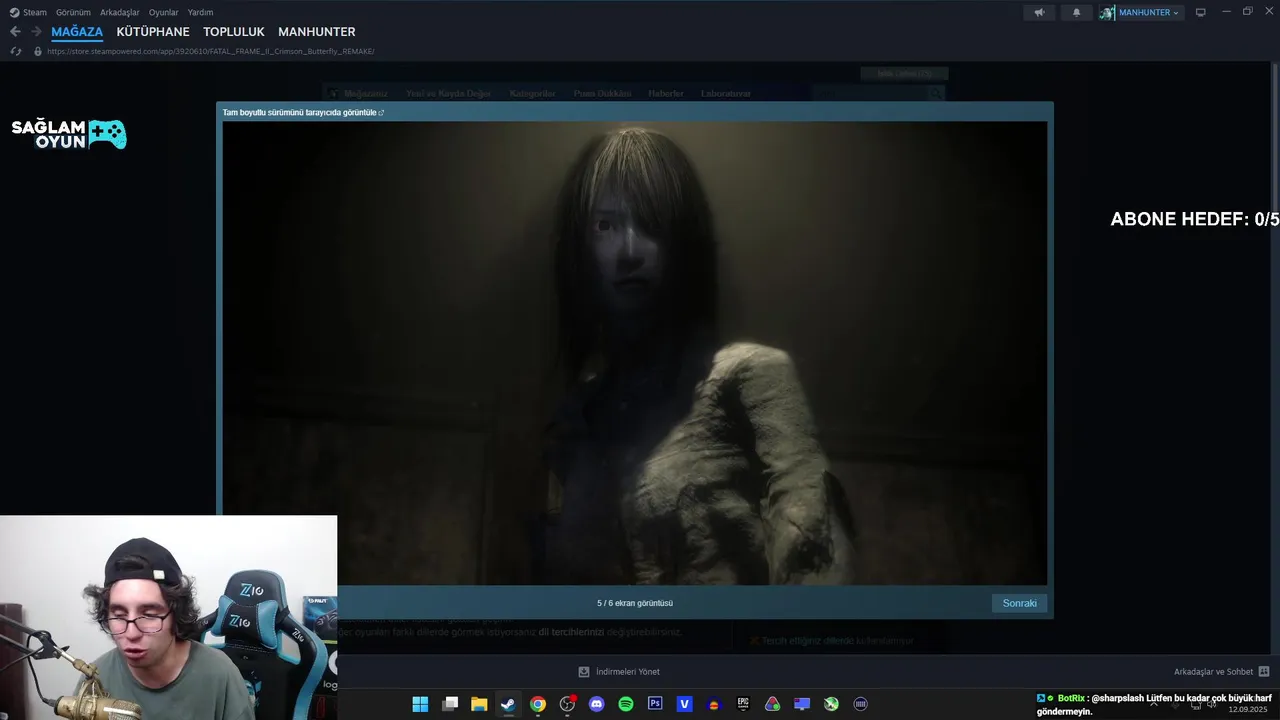Go forward with the right arrow
Image resolution: width=1280 pixels, height=720 pixels.
pos(36,32)
